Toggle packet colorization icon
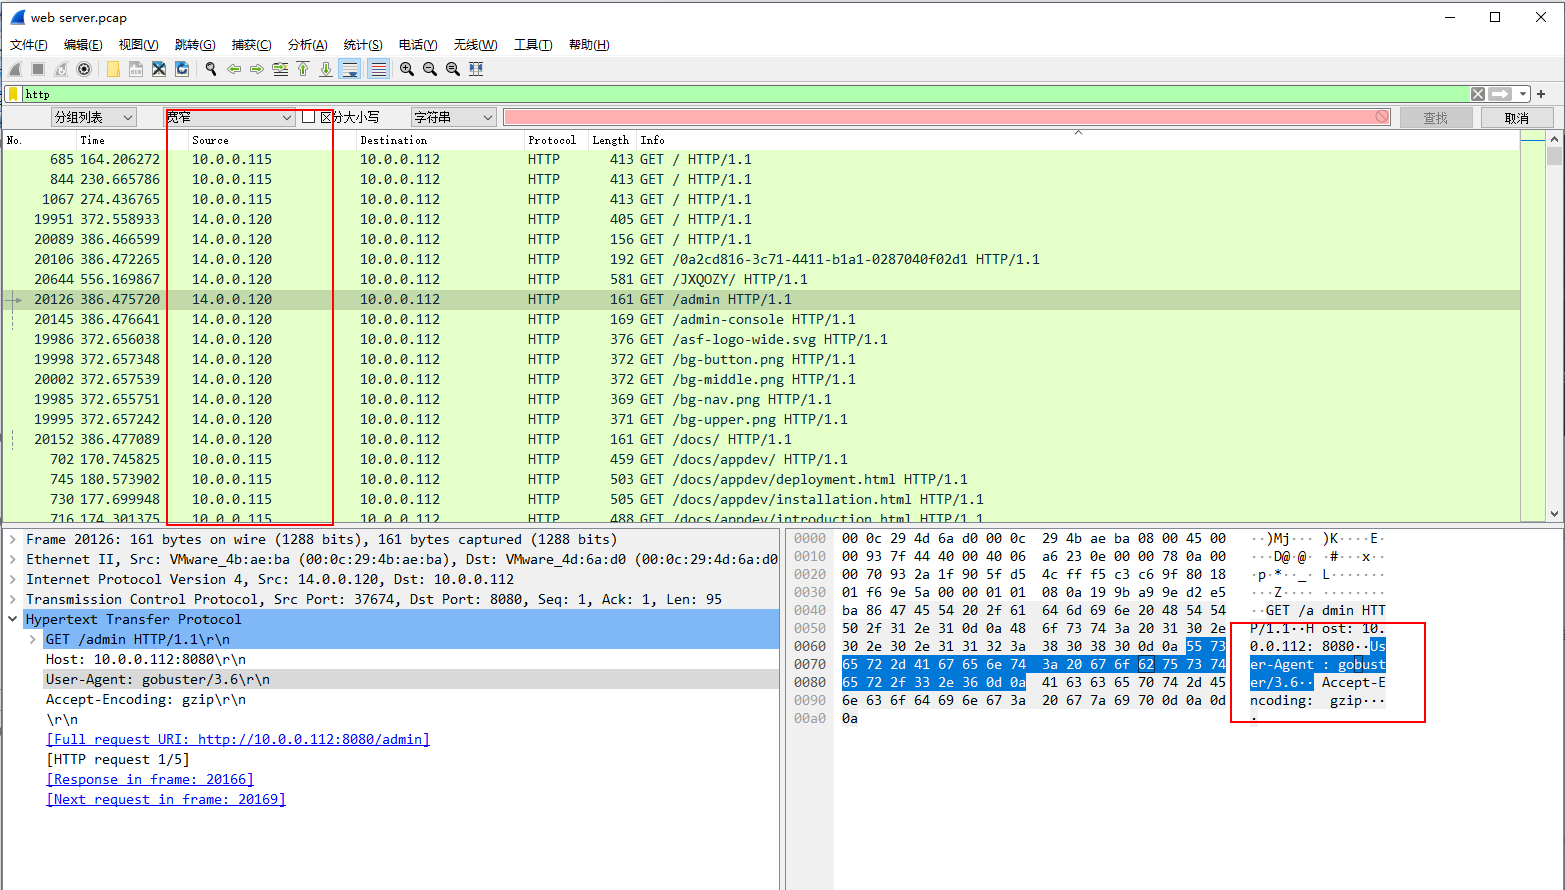This screenshot has width=1565, height=890. click(378, 69)
